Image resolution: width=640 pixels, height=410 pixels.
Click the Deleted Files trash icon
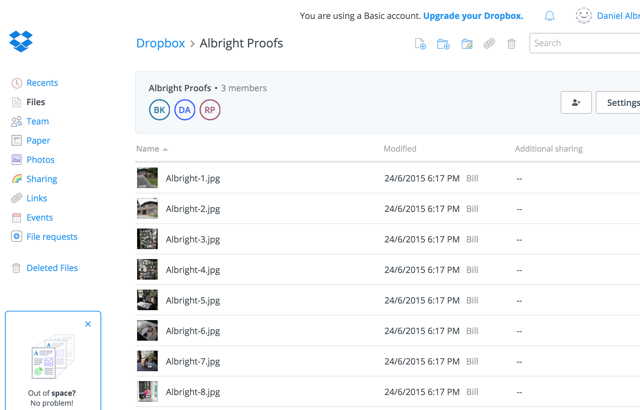coord(16,268)
